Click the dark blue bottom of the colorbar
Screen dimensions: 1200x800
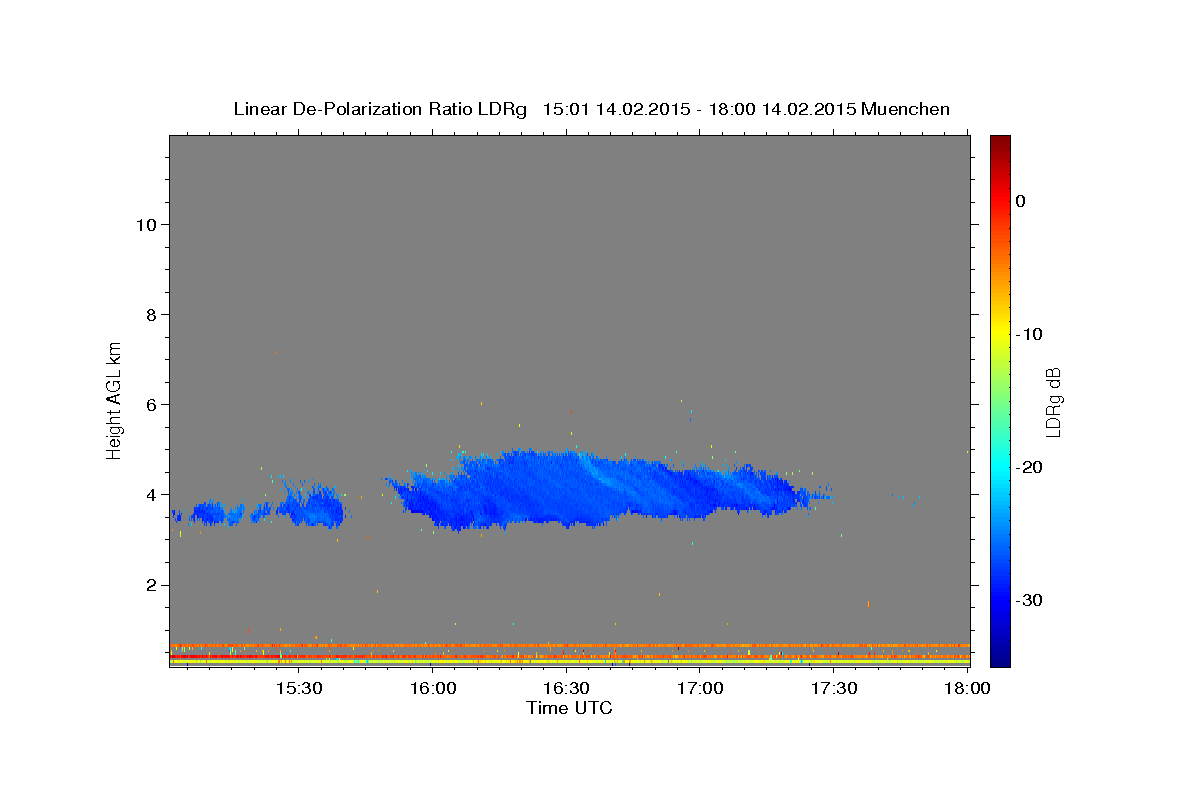(x=1000, y=655)
